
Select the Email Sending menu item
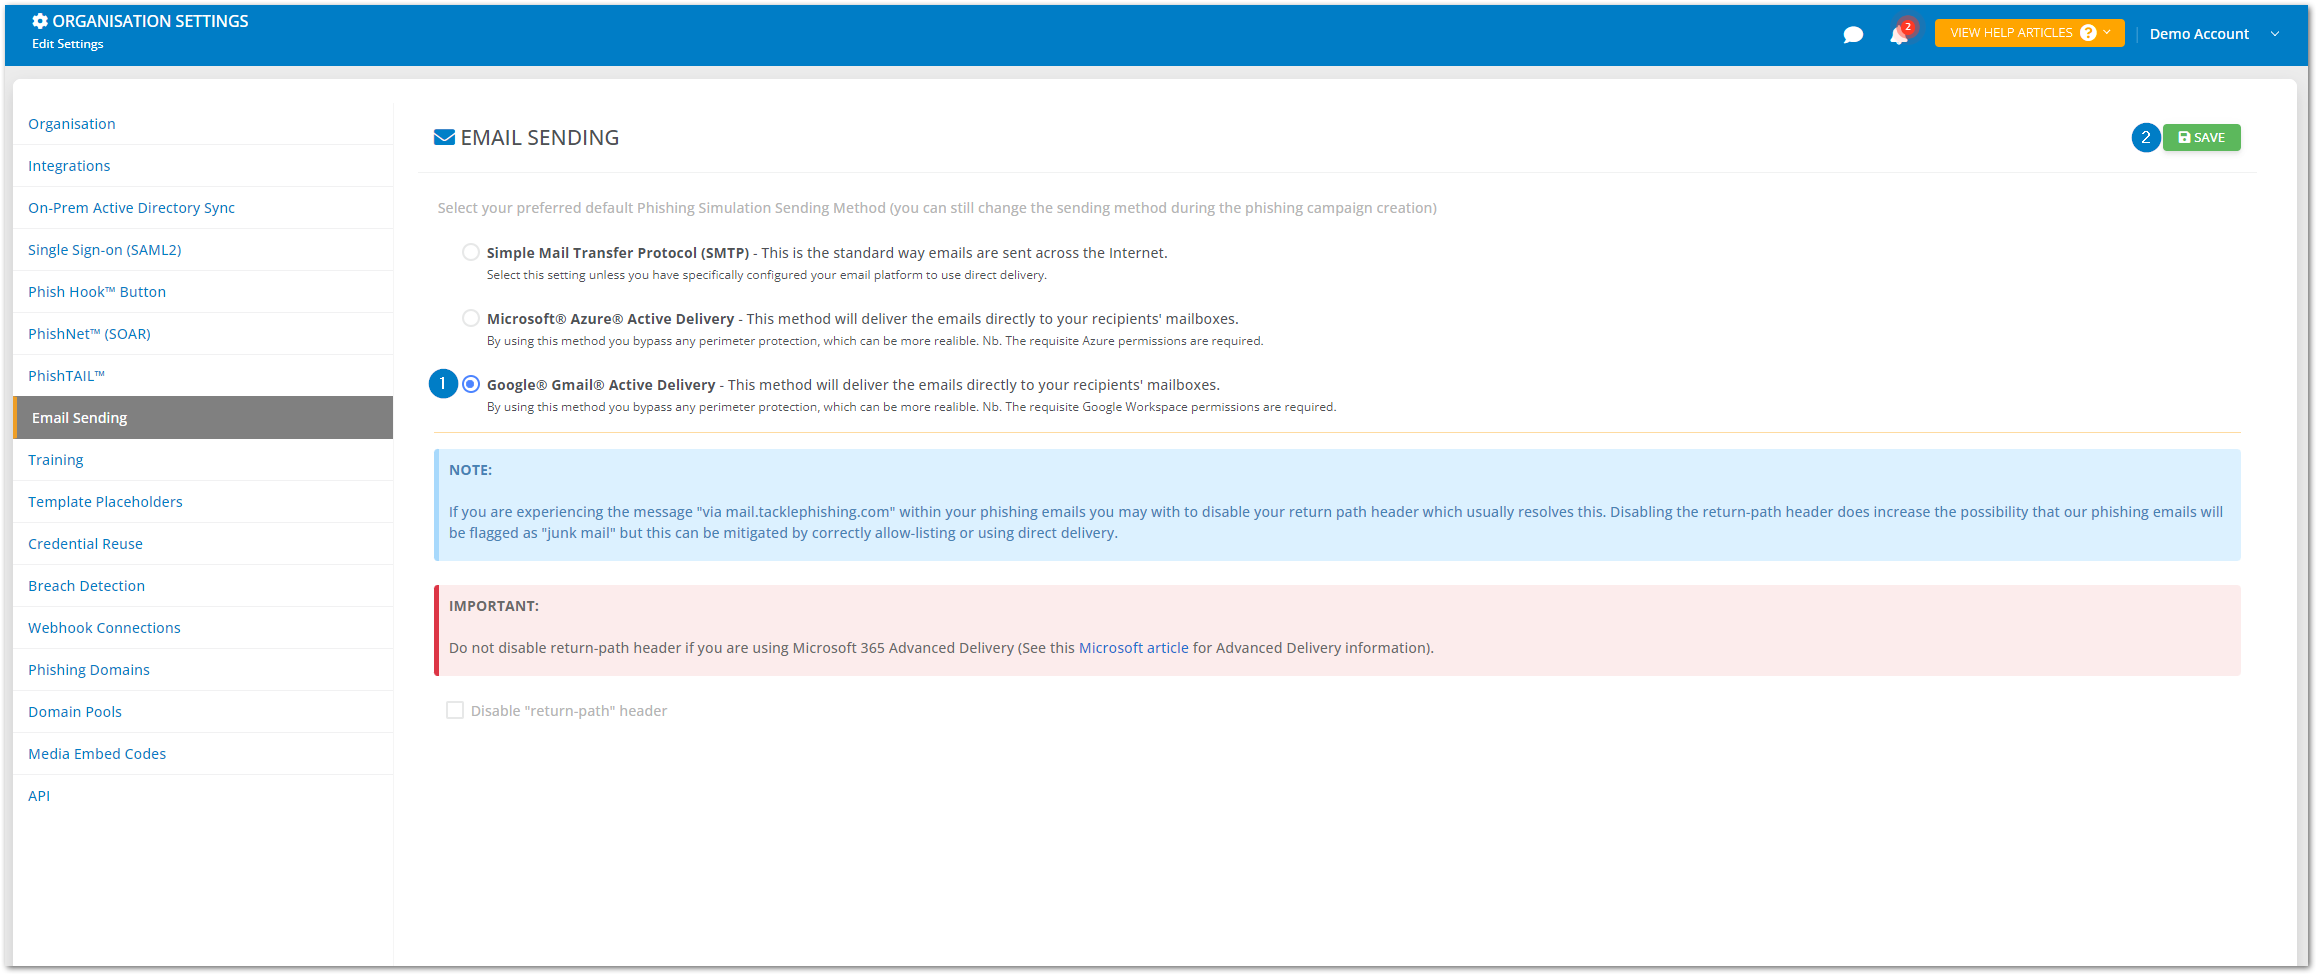(x=203, y=418)
